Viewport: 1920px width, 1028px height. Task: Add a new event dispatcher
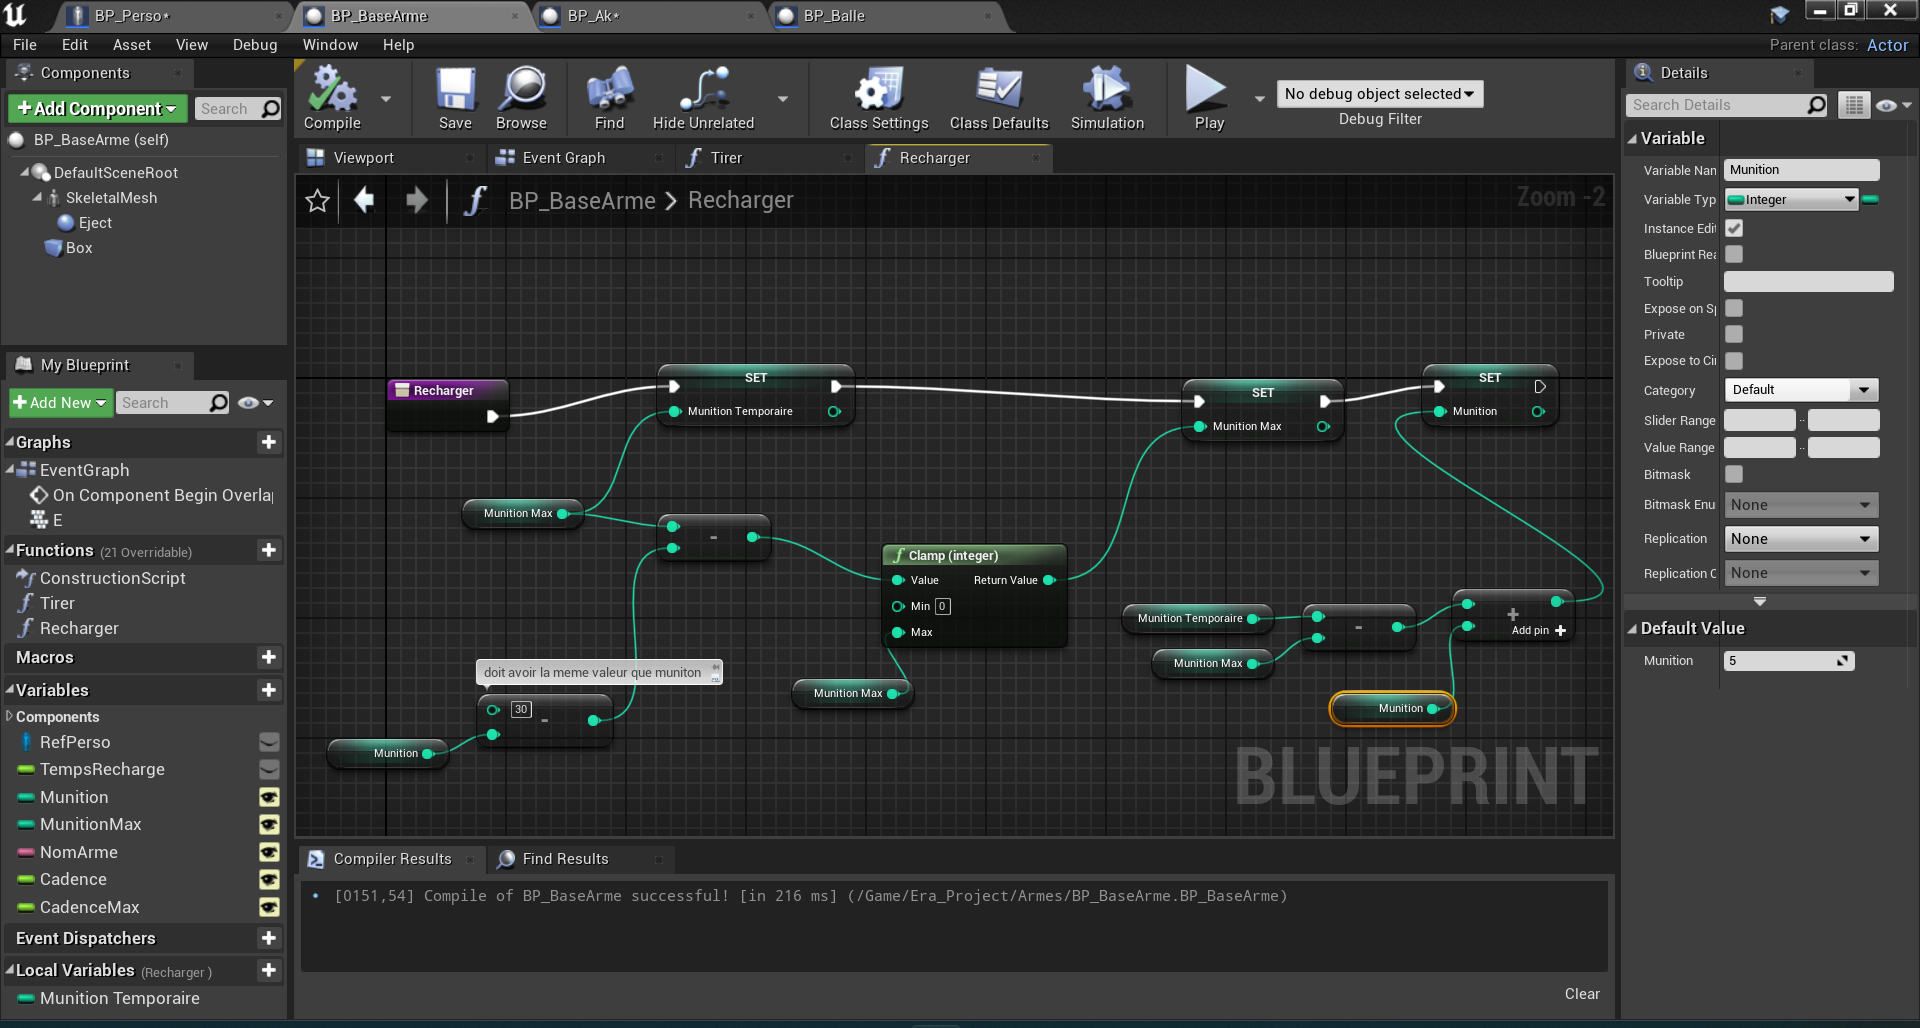[x=268, y=938]
